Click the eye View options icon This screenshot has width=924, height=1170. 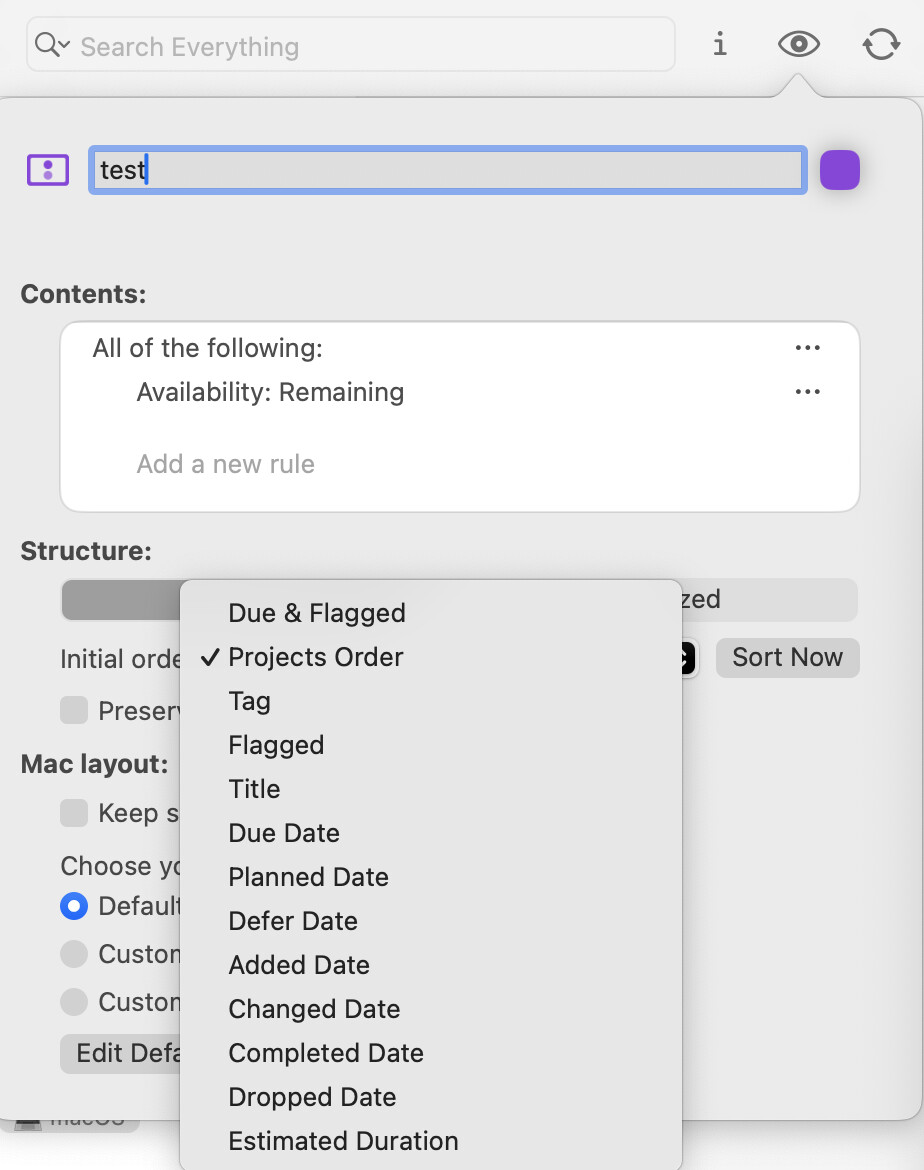pos(799,45)
